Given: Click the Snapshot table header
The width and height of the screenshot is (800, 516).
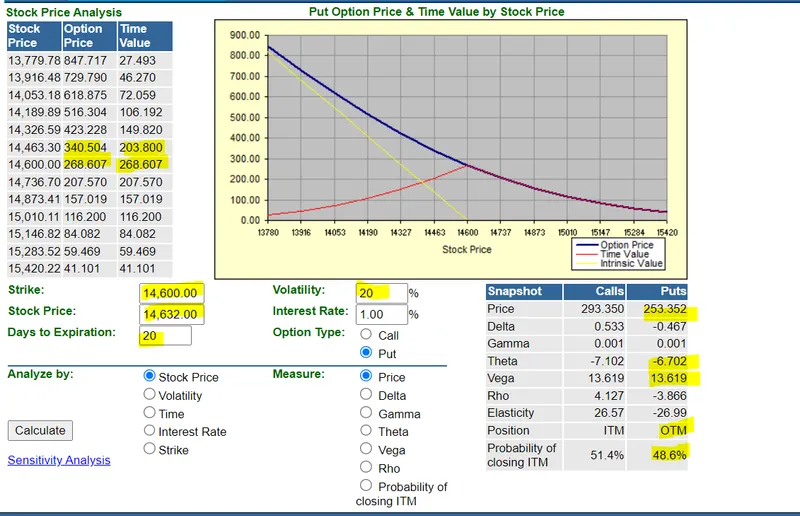Looking at the screenshot, I should [x=524, y=291].
